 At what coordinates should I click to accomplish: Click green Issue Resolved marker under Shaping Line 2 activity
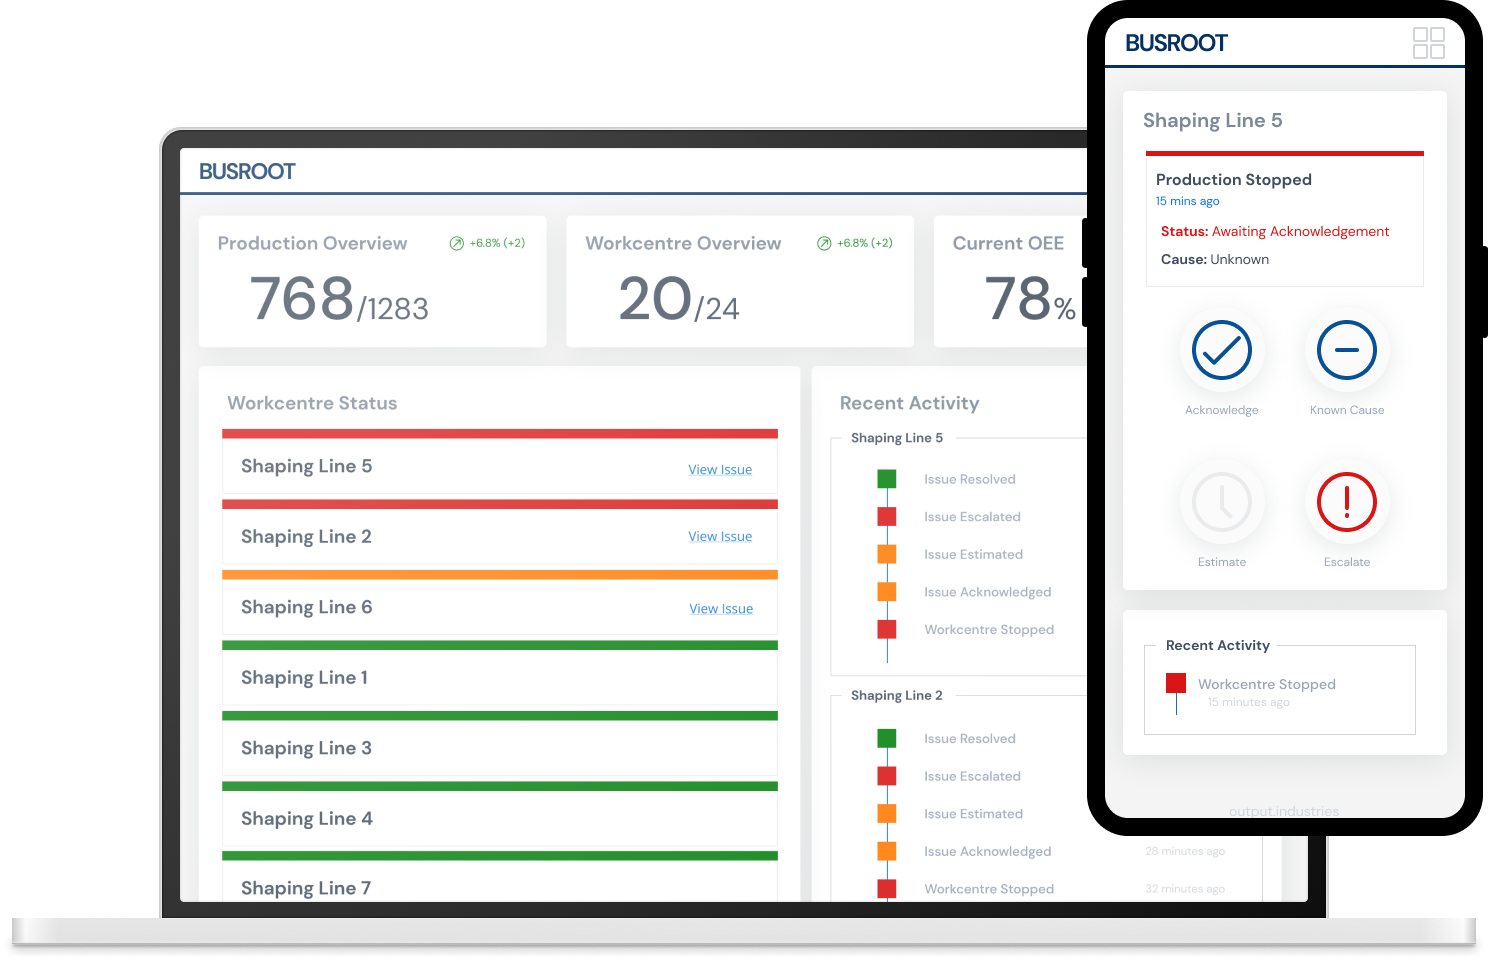(x=887, y=738)
